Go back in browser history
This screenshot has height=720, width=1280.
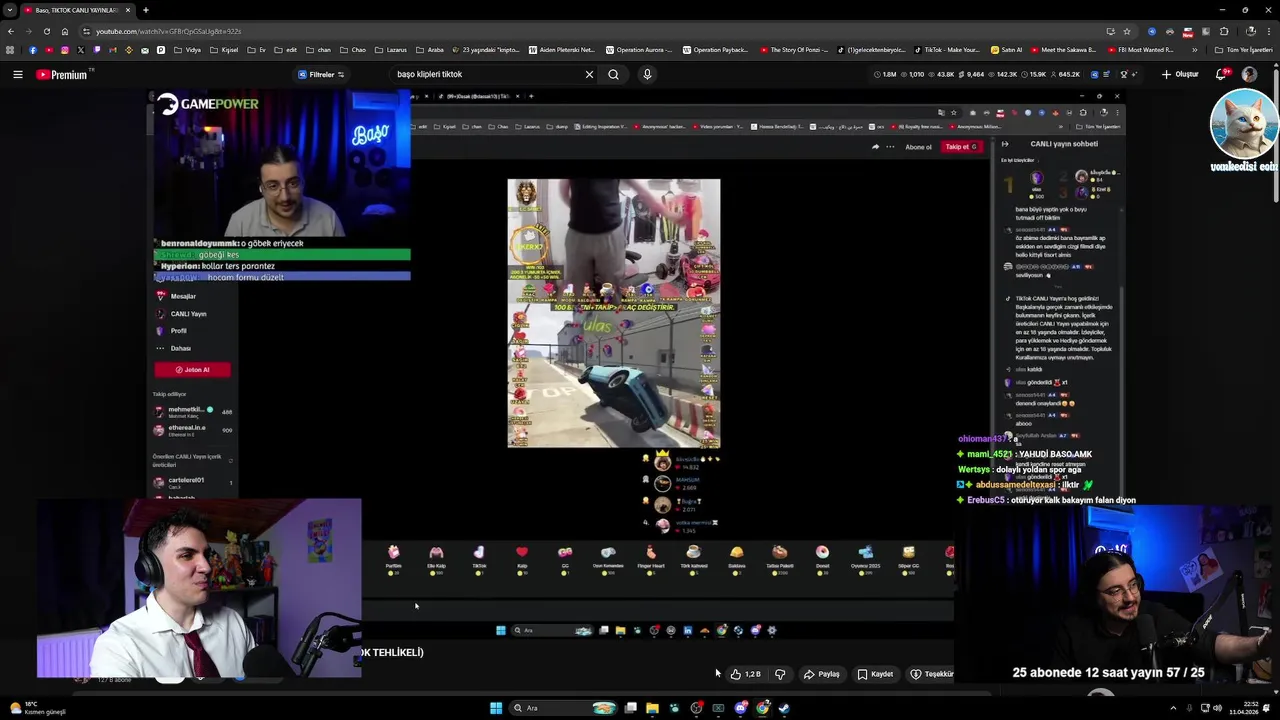10,31
